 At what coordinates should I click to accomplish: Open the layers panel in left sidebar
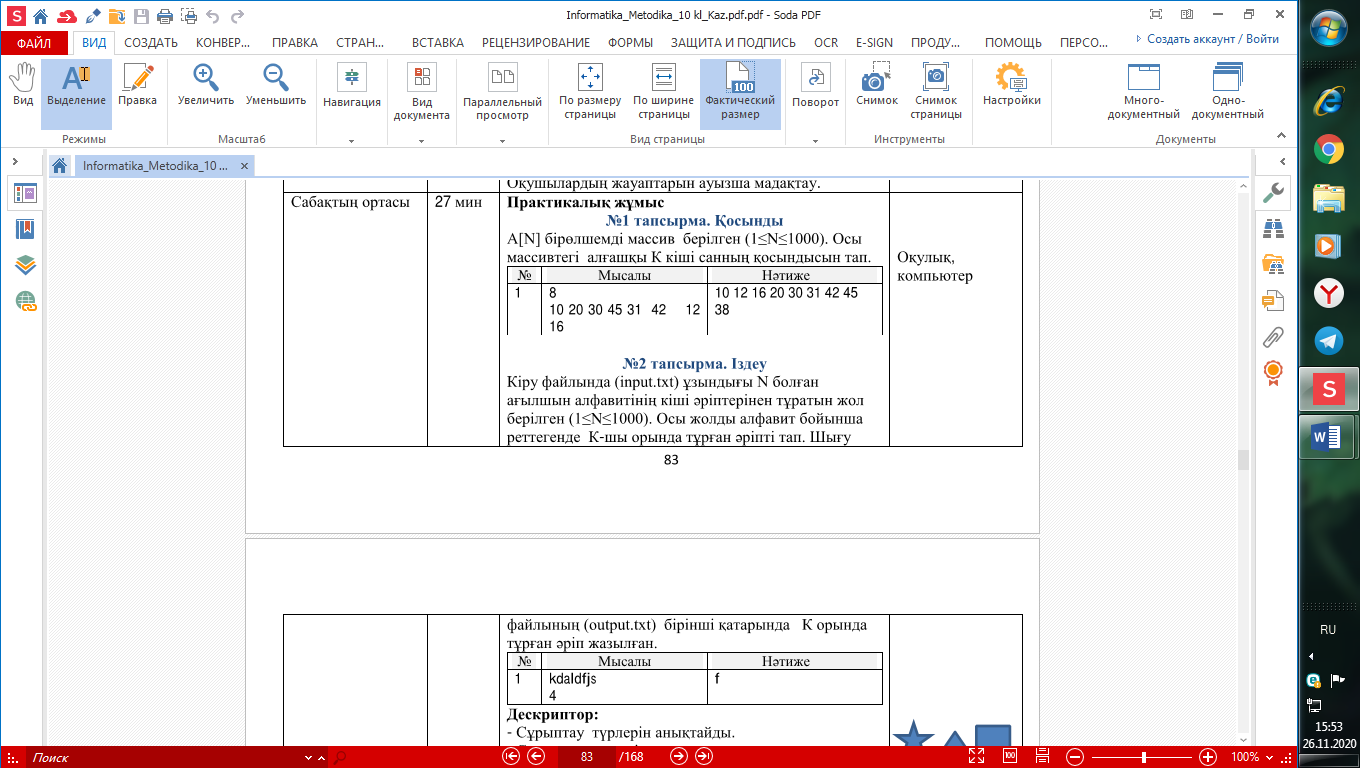(25, 264)
